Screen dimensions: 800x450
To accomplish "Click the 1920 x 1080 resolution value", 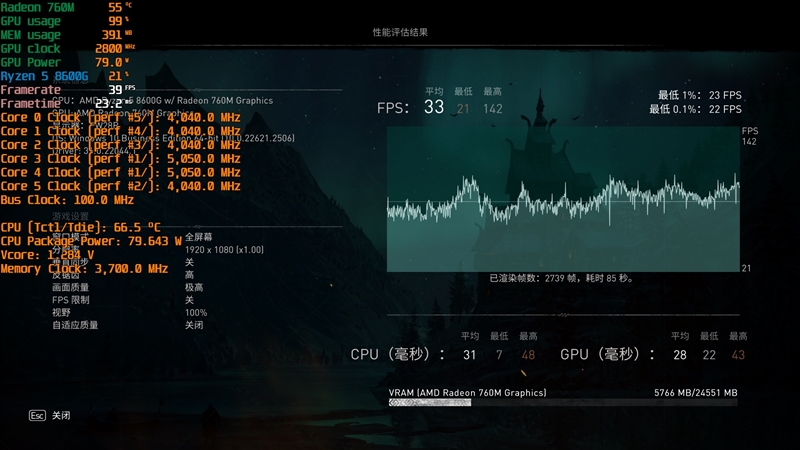I will click(224, 249).
